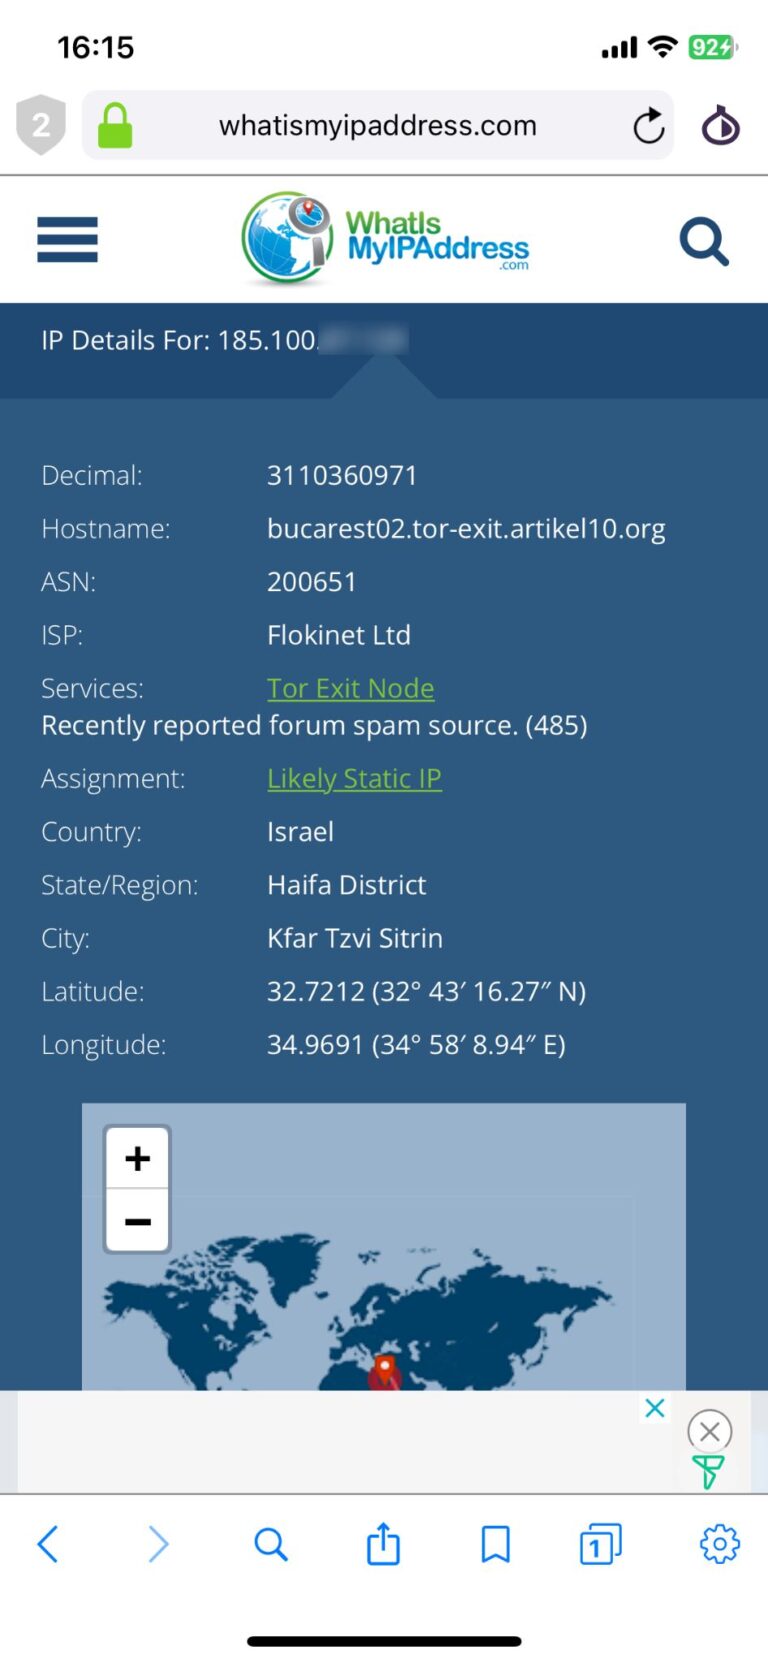Close the ad banner with circled X
This screenshot has height=1663, width=768.
click(x=710, y=1431)
